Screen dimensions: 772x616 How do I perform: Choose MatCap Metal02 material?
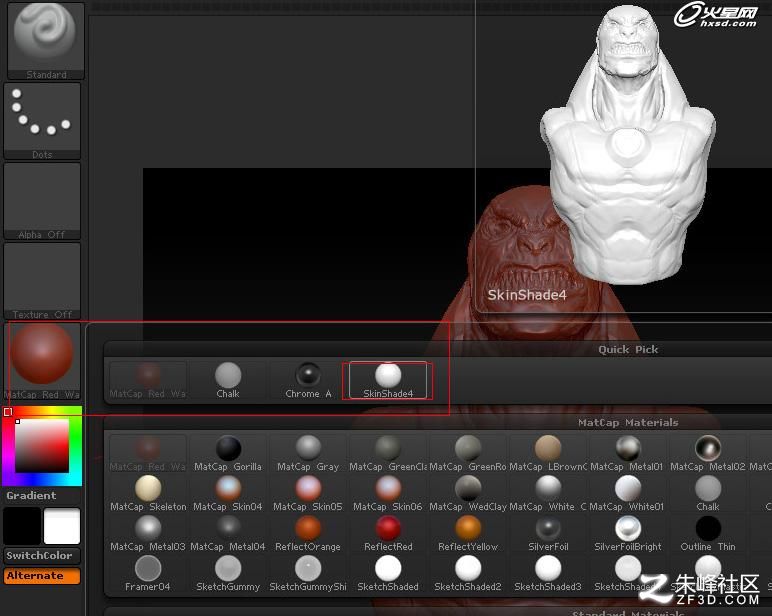pos(708,453)
